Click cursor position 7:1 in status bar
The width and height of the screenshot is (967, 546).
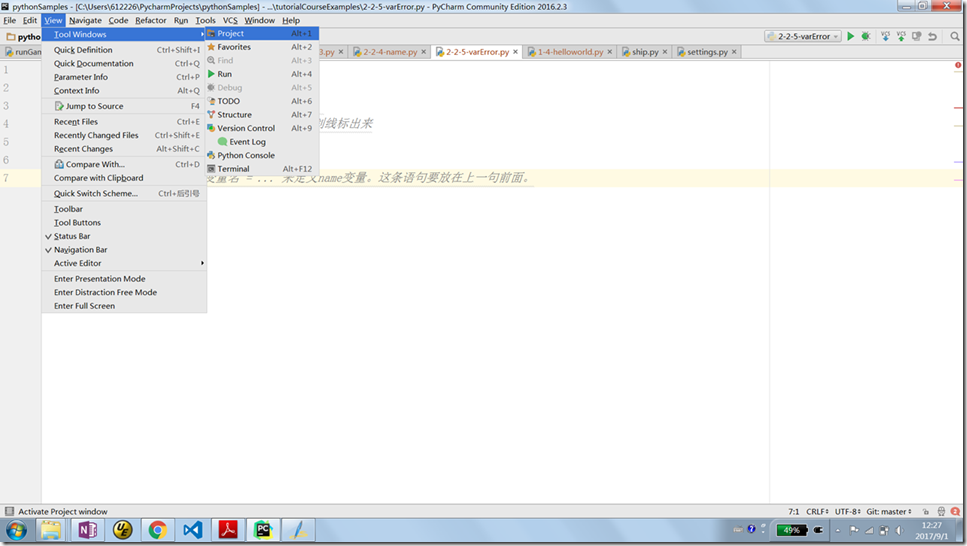pos(793,511)
